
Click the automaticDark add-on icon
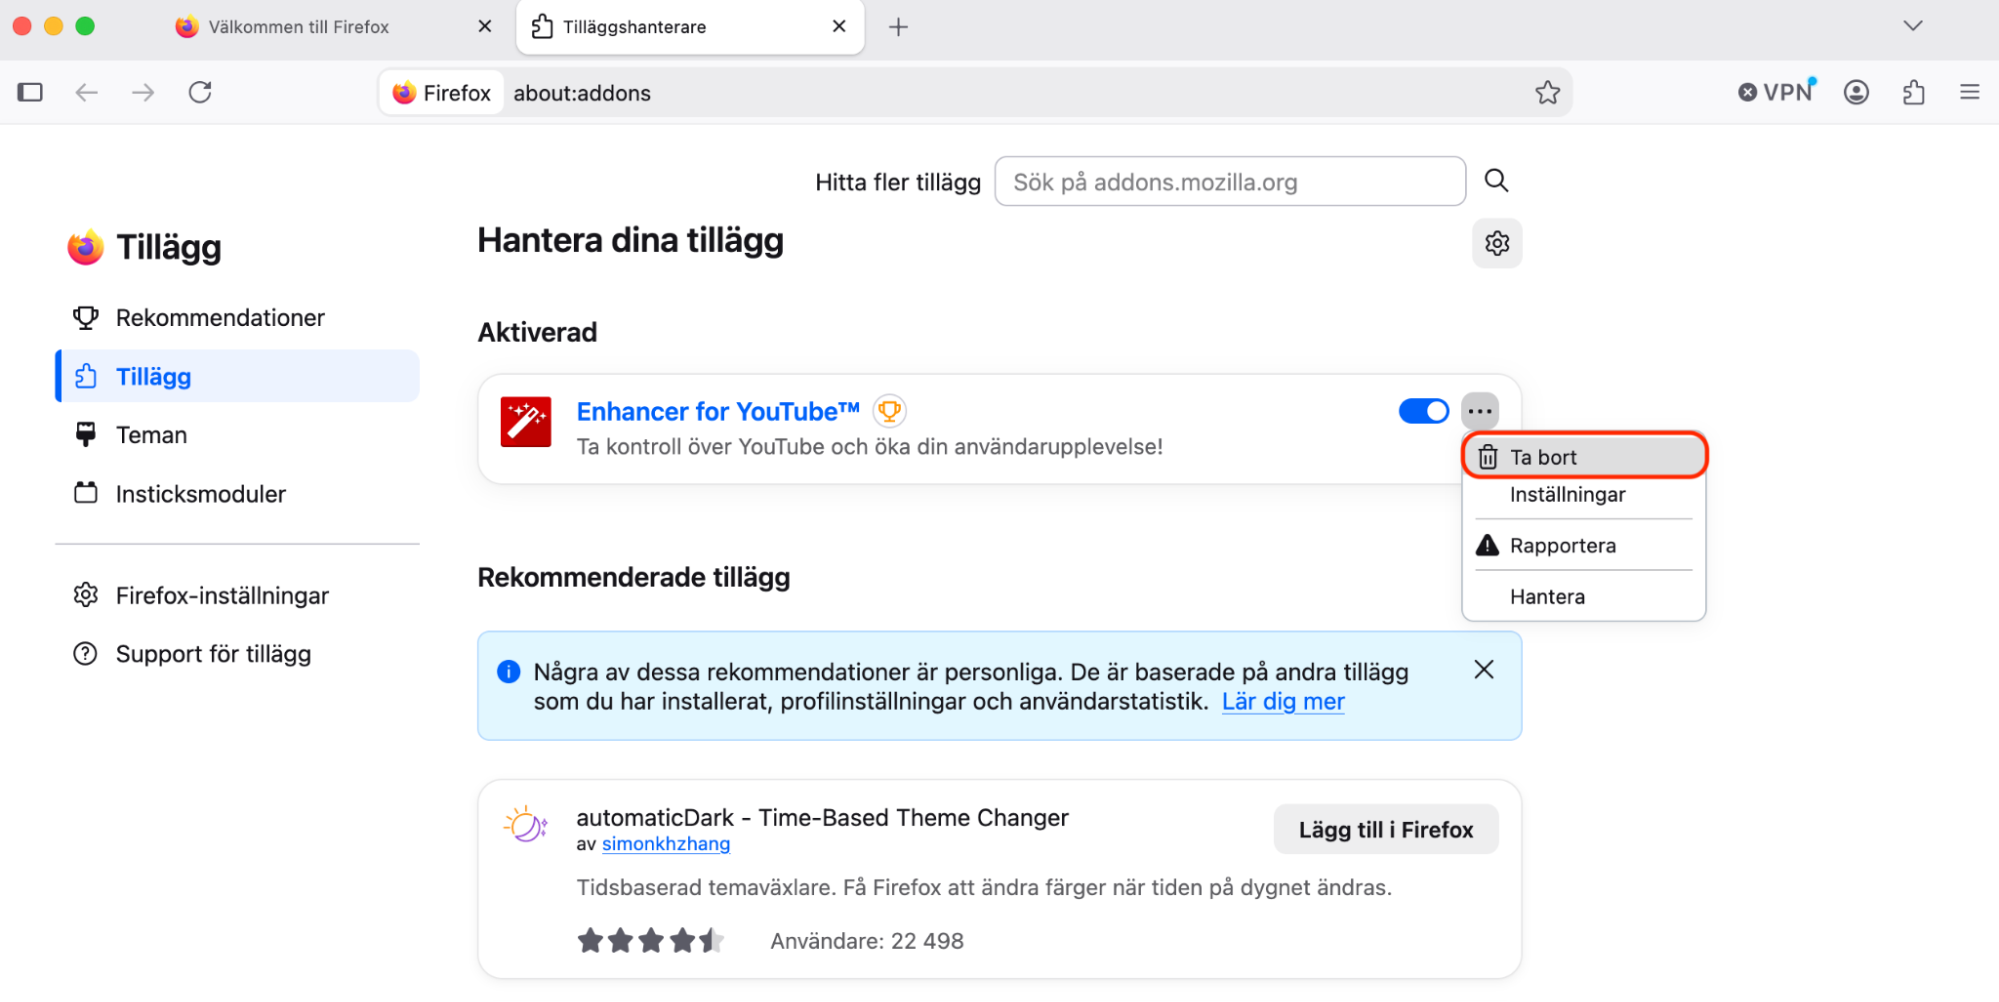pyautogui.click(x=526, y=825)
